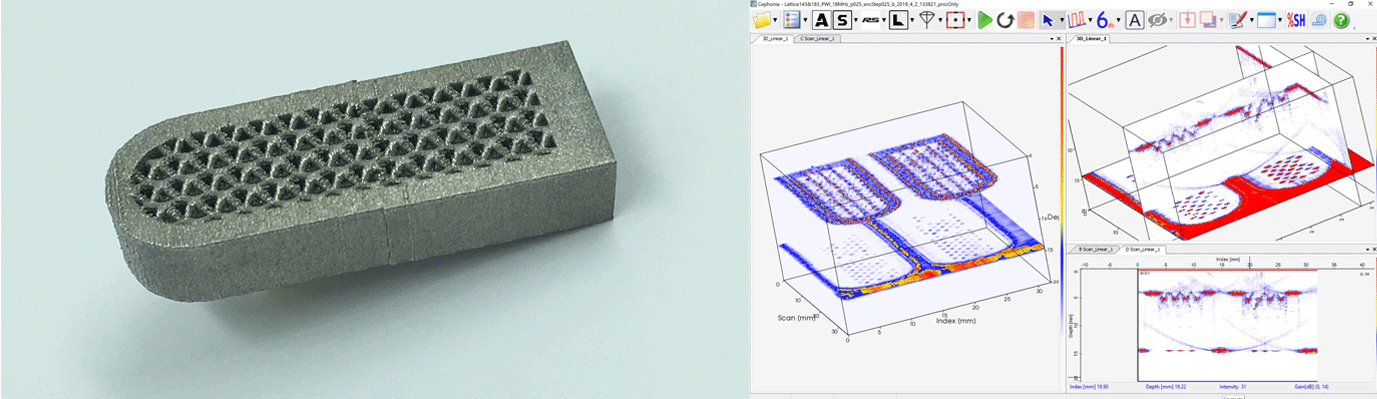
Task: Switch to the C Scan_Linear_1 tab
Action: tap(817, 39)
